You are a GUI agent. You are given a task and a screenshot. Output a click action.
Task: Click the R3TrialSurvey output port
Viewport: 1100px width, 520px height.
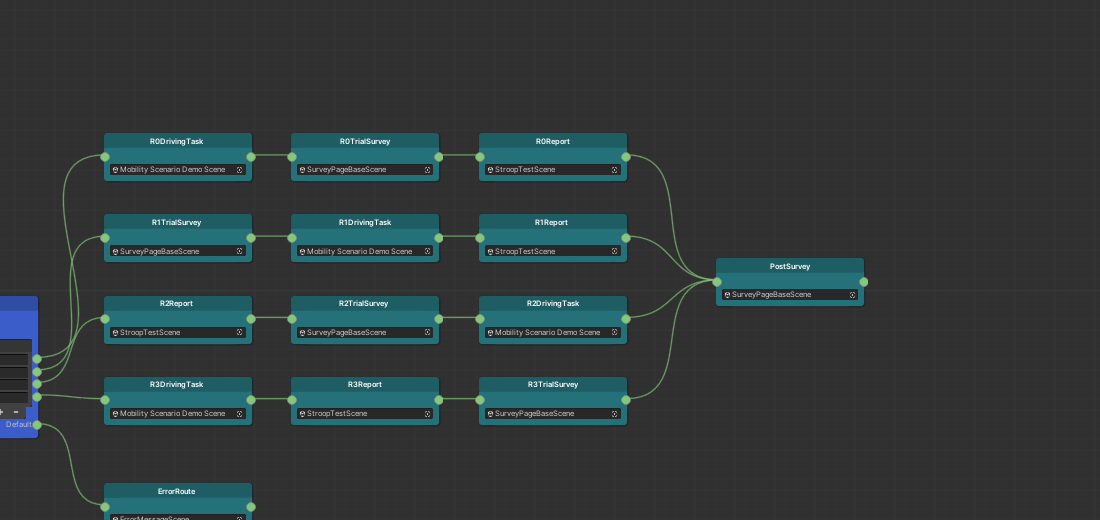626,400
